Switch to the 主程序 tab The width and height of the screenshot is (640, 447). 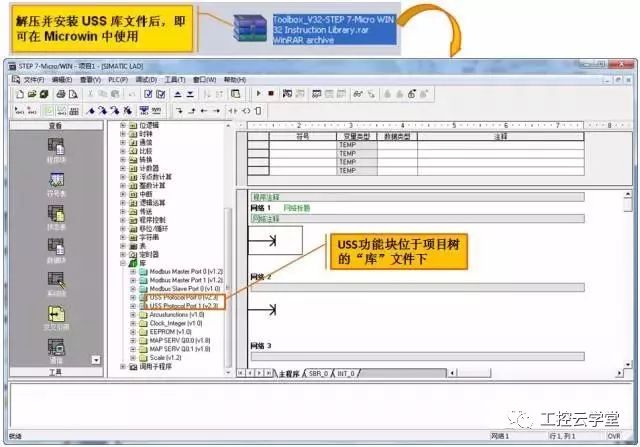289,374
